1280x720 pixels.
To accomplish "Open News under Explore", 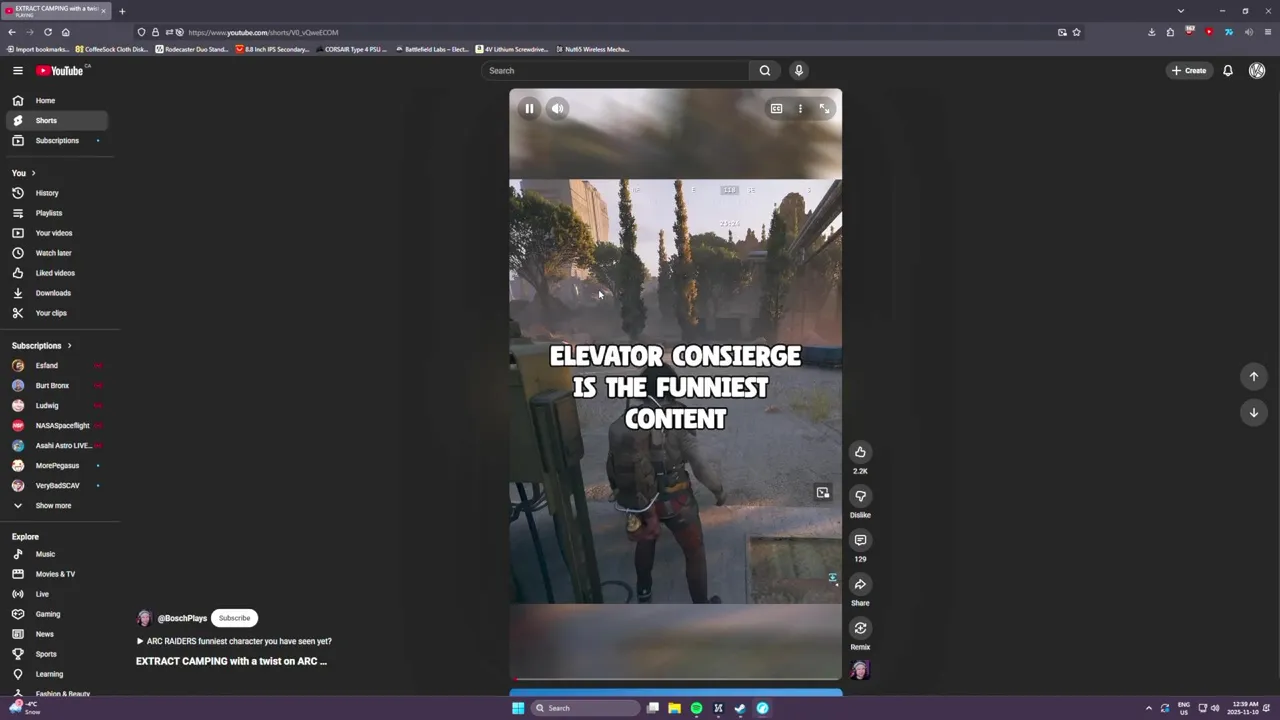I will 56,634.
